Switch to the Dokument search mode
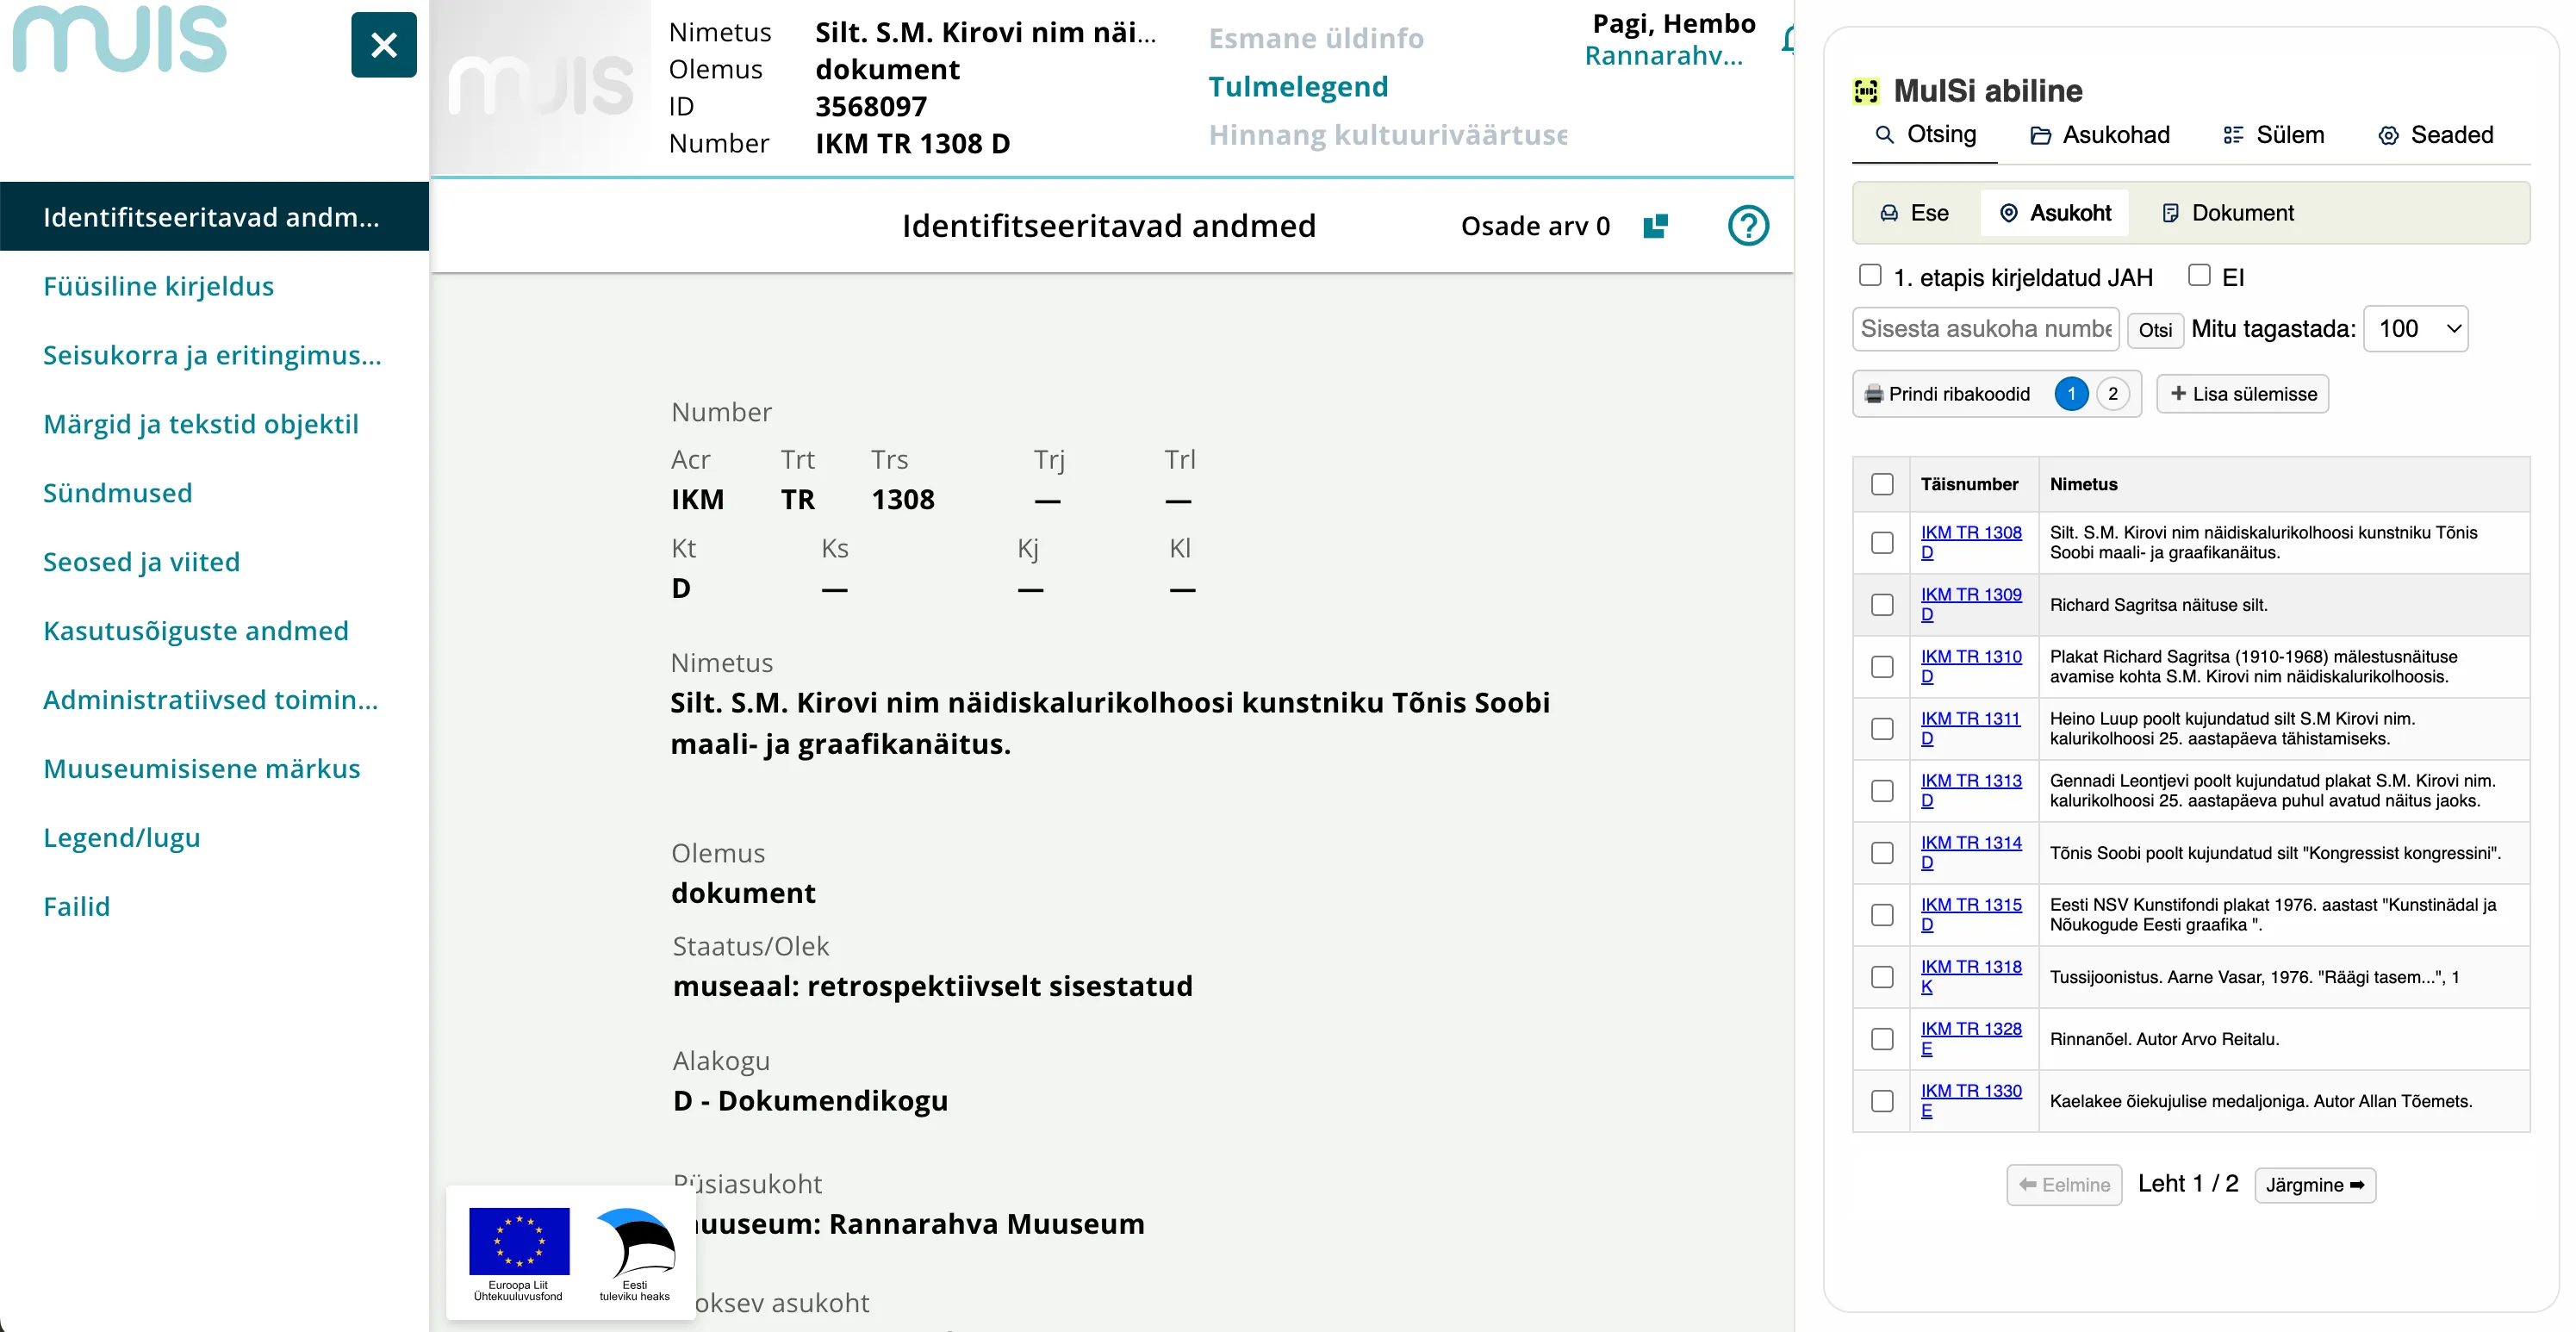Viewport: 2576px width, 1332px height. click(x=2228, y=213)
